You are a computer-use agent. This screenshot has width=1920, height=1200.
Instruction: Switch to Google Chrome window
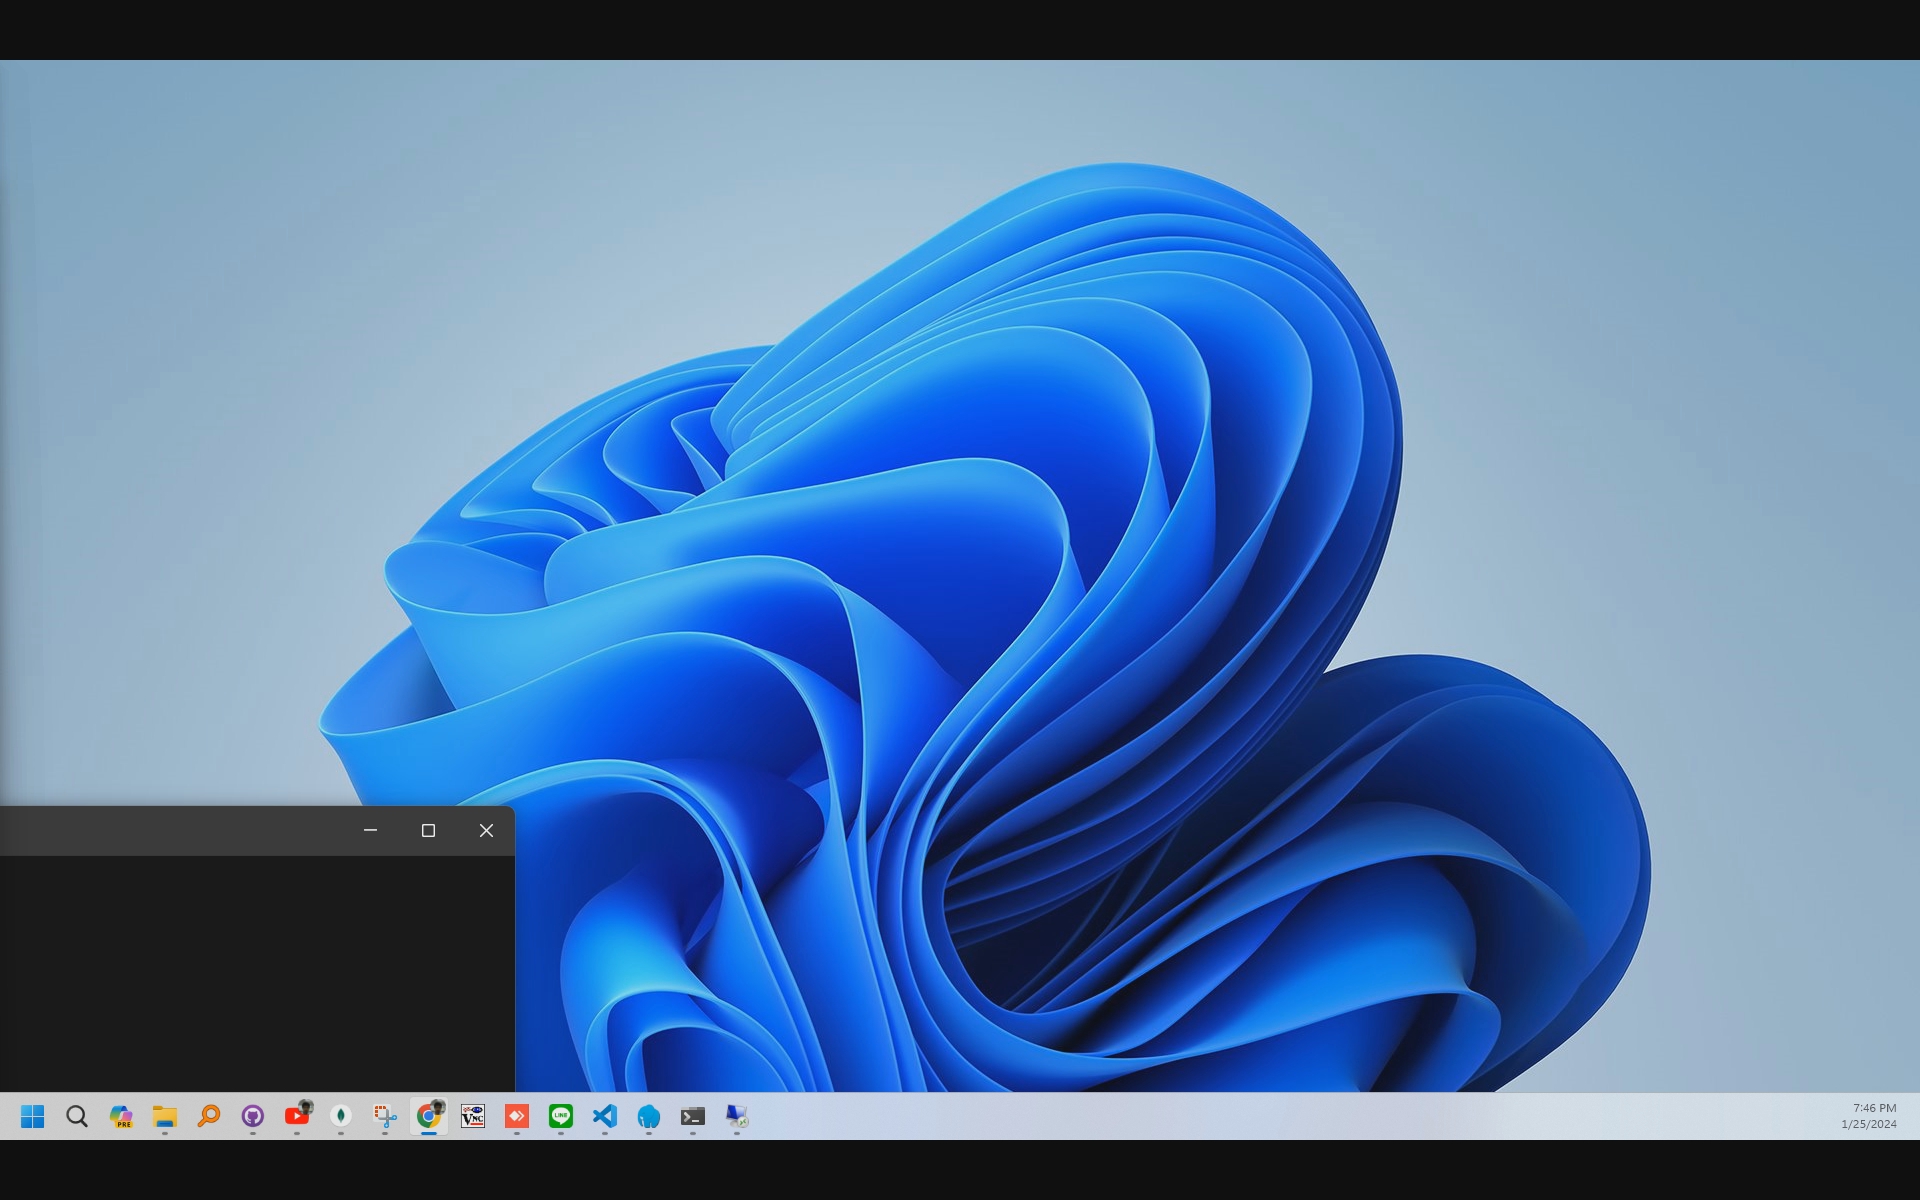pos(429,1116)
